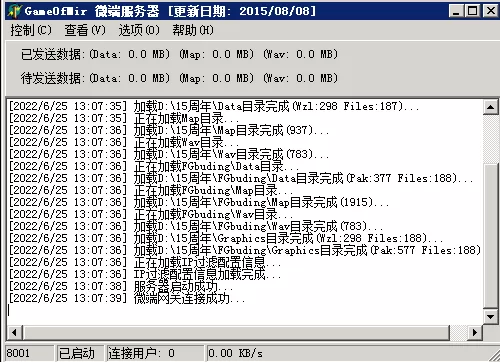Select log line Pak:377 Files:188
This screenshot has height=362, width=500.
click(241, 178)
